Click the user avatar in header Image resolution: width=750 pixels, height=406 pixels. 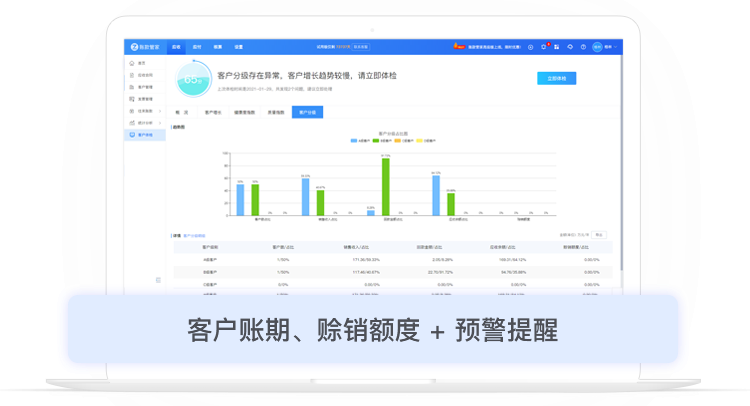[597, 46]
